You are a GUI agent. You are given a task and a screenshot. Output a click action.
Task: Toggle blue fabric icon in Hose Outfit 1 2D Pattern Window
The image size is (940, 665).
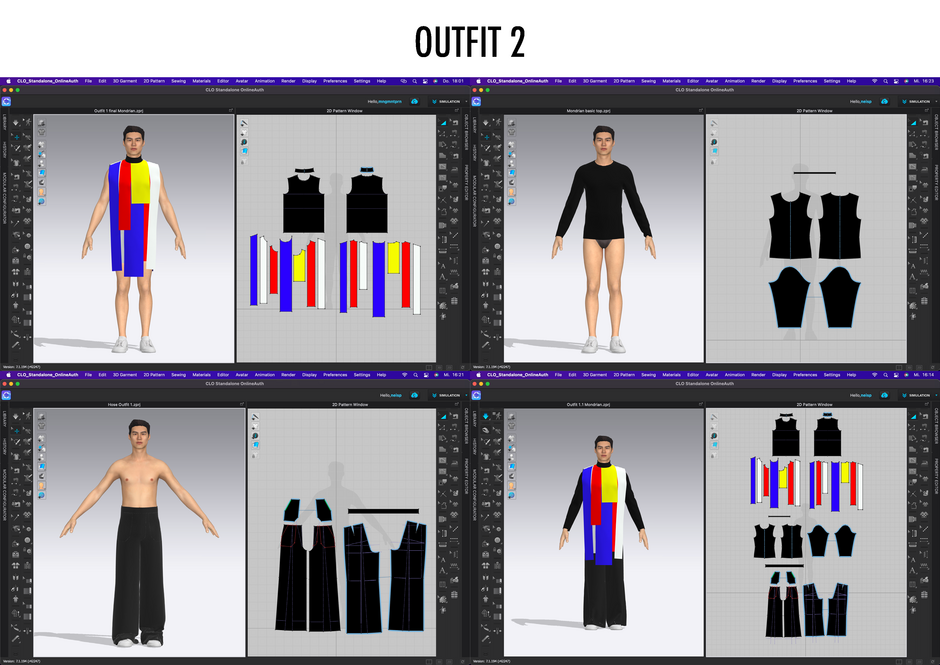[255, 445]
